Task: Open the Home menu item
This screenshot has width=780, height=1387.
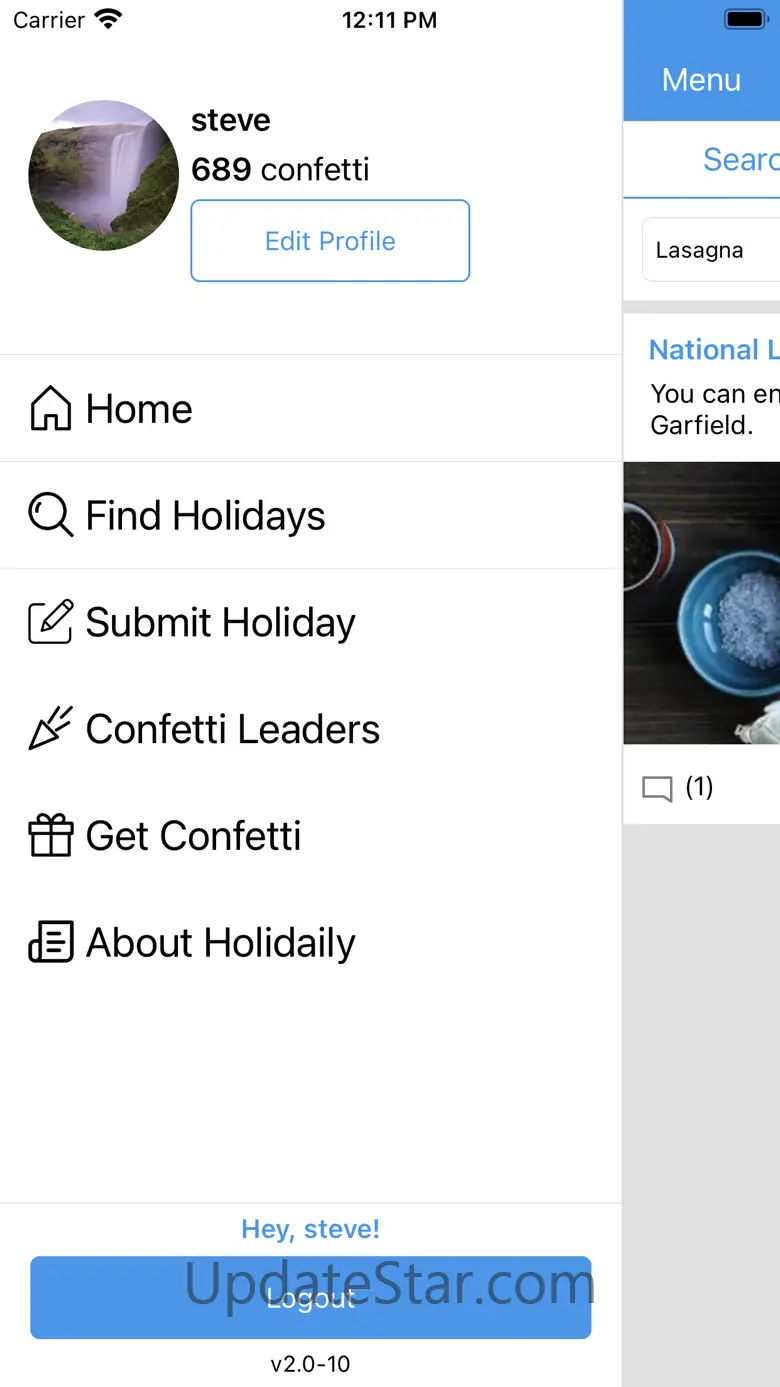Action: point(139,409)
